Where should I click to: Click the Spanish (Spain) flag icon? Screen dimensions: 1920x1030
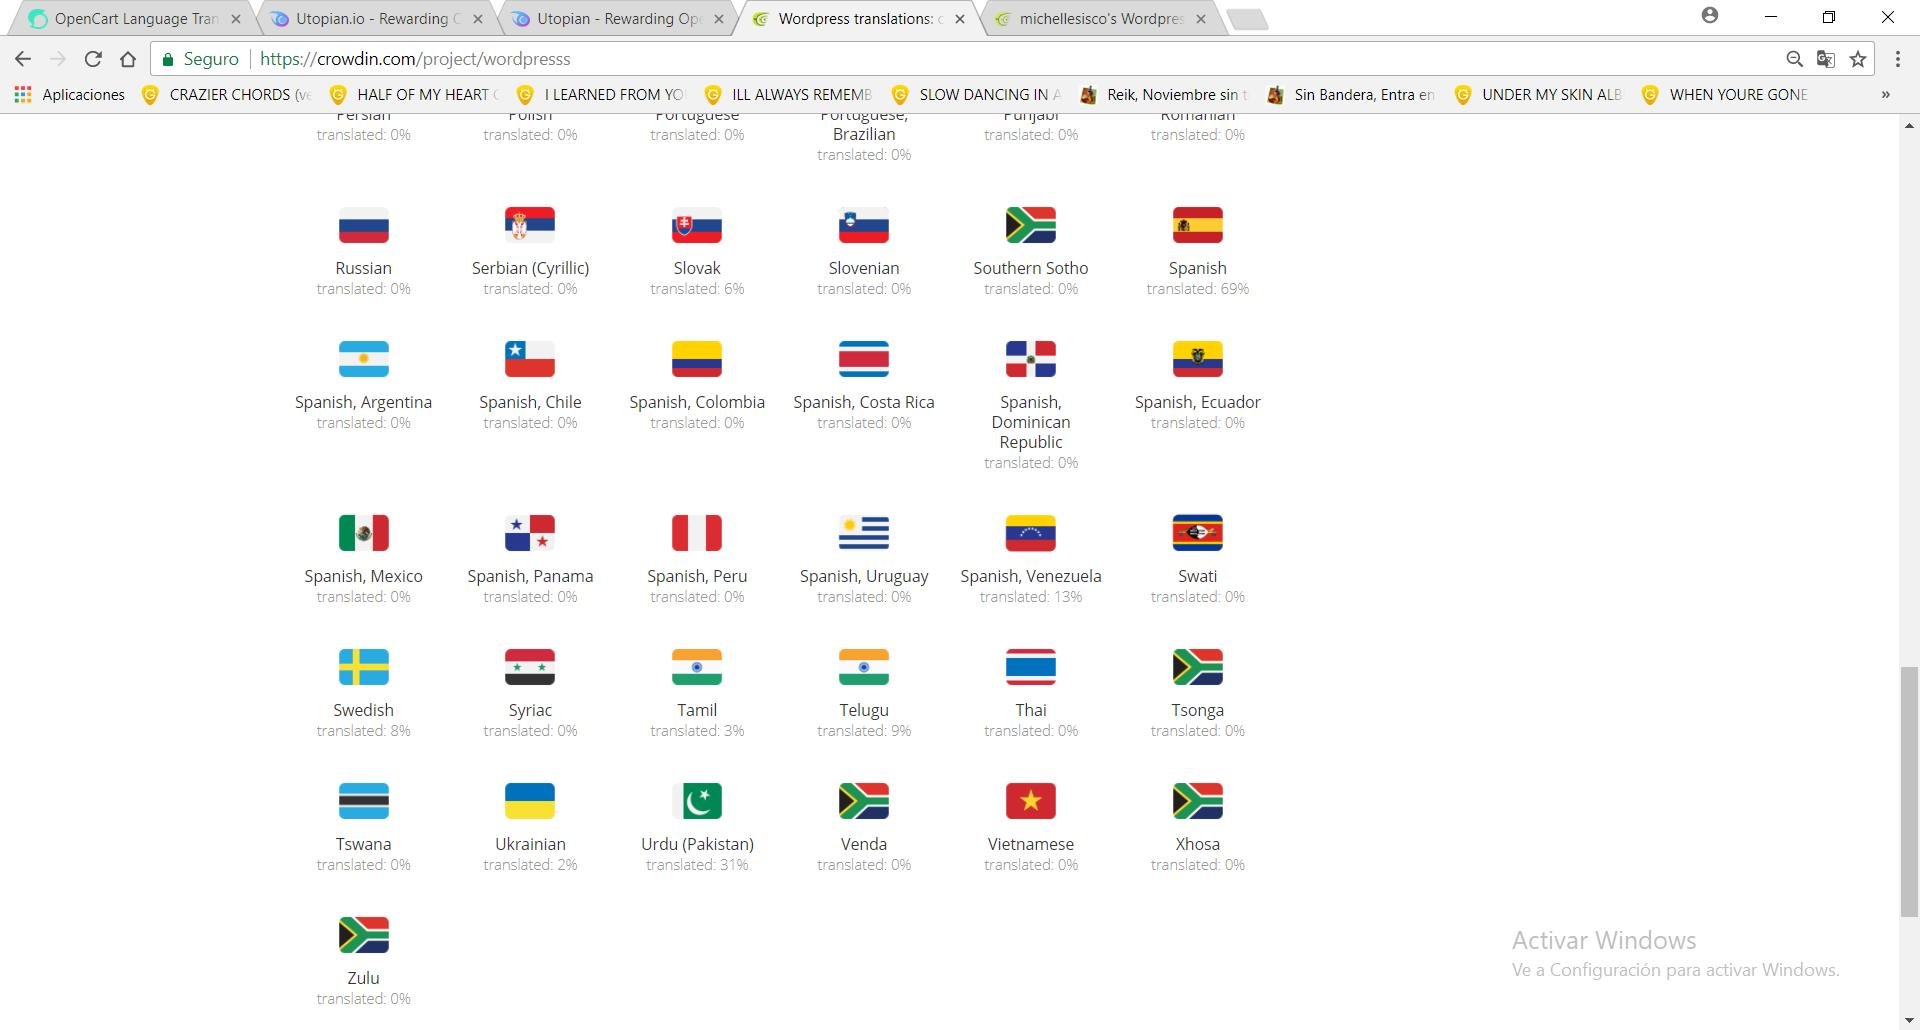(x=1198, y=226)
